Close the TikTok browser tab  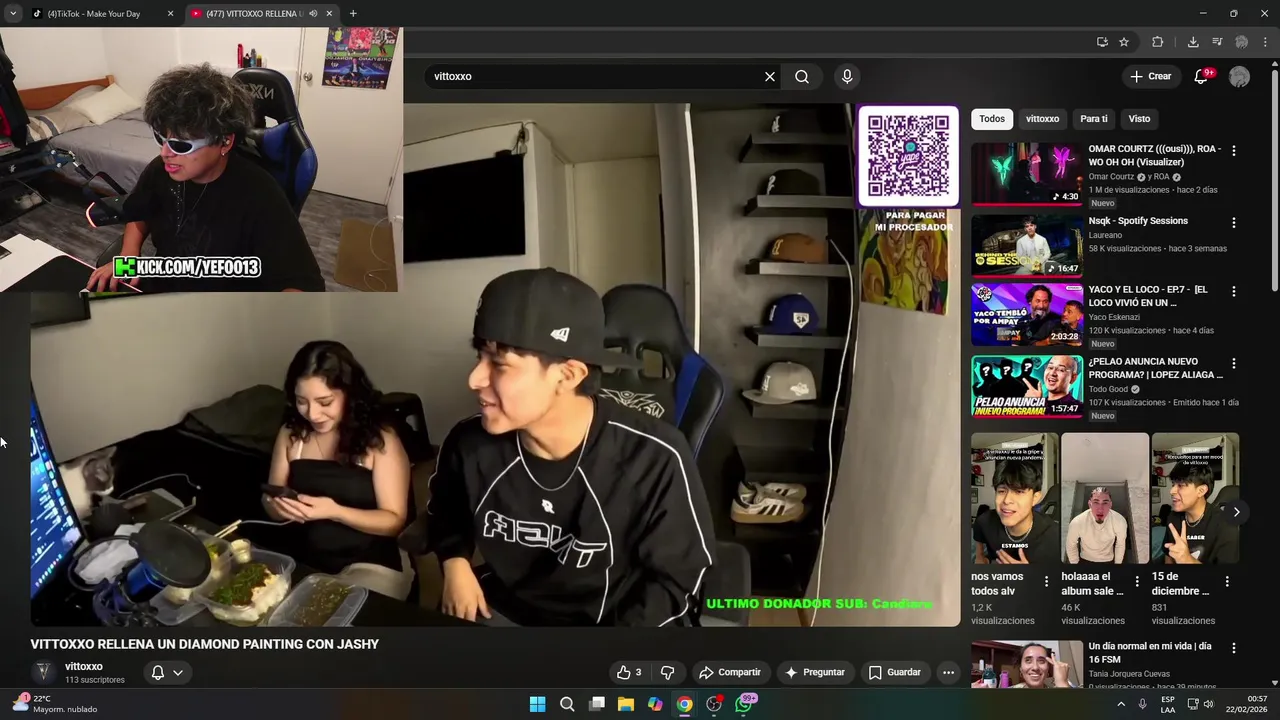pyautogui.click(x=170, y=13)
